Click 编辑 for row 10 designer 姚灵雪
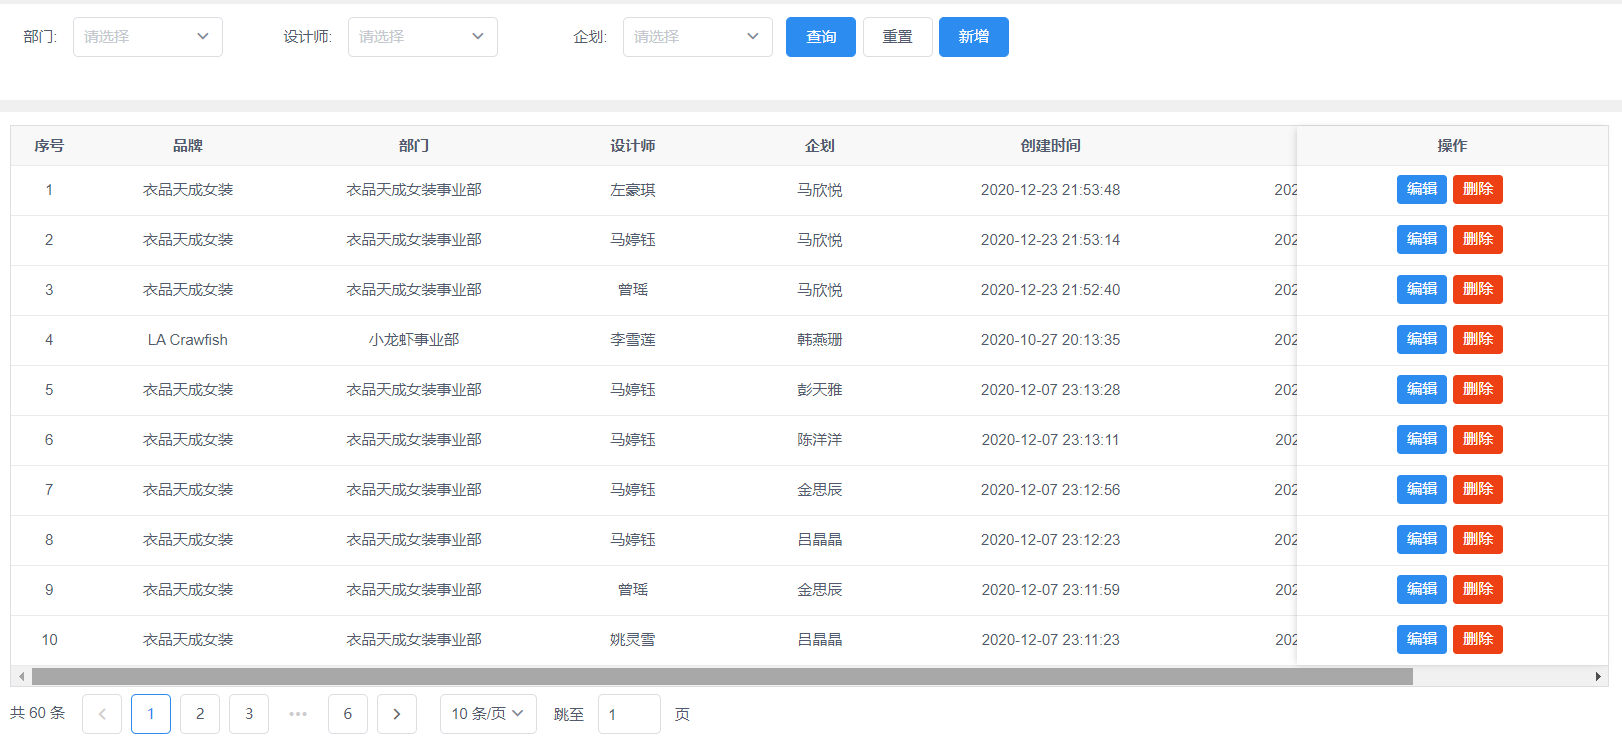 pyautogui.click(x=1421, y=639)
